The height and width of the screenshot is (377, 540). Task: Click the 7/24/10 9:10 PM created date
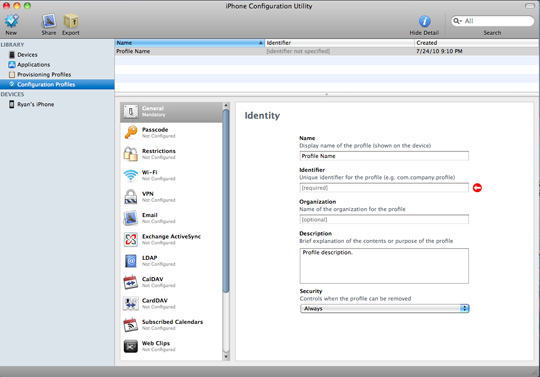[439, 51]
